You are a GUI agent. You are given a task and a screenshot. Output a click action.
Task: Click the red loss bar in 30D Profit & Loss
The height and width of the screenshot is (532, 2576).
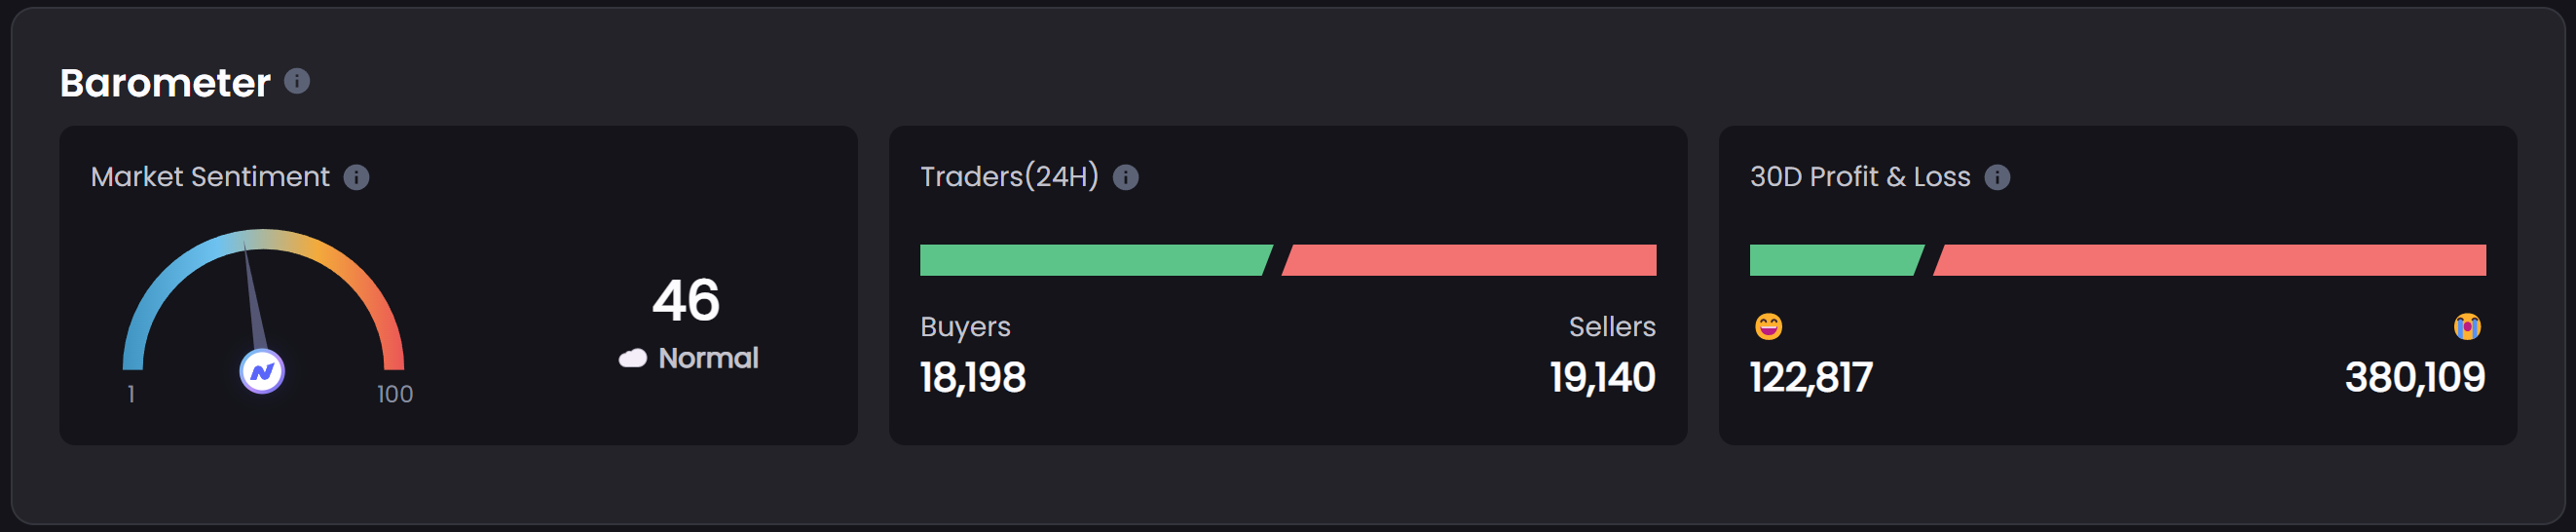coord(2210,260)
